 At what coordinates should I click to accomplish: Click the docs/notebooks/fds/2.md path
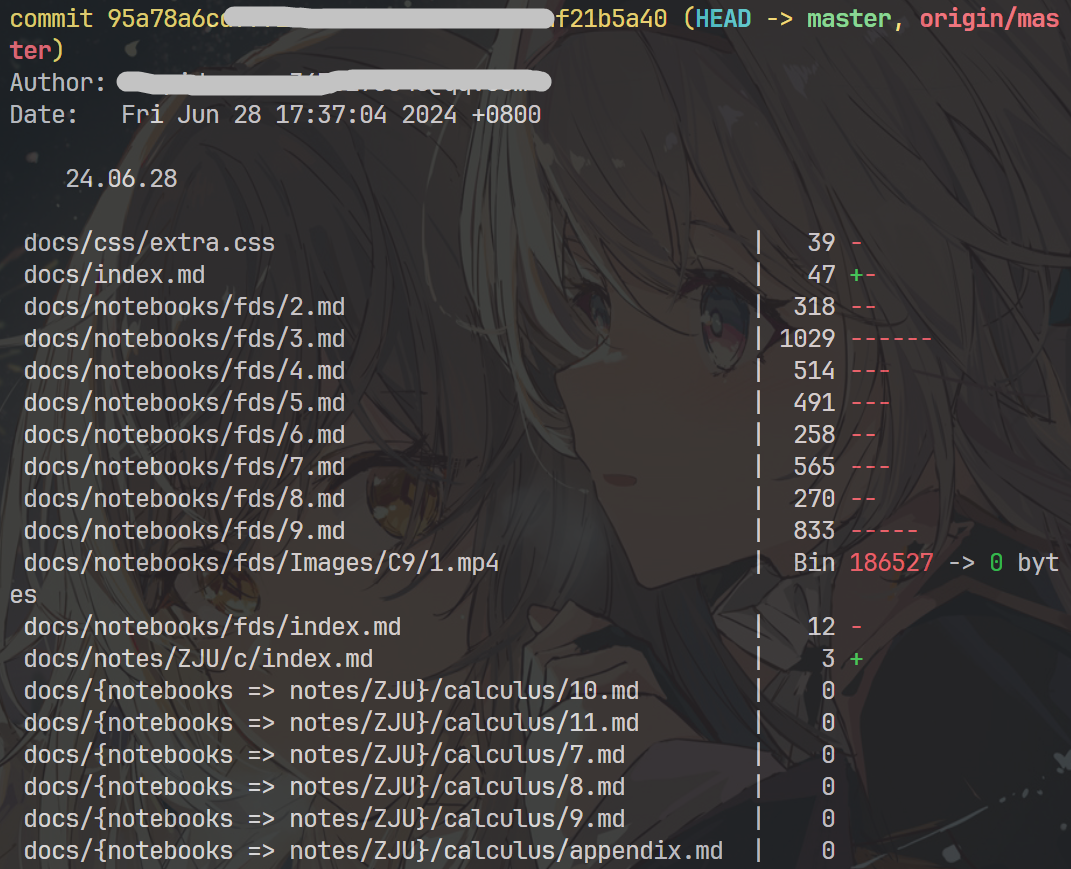tap(184, 307)
